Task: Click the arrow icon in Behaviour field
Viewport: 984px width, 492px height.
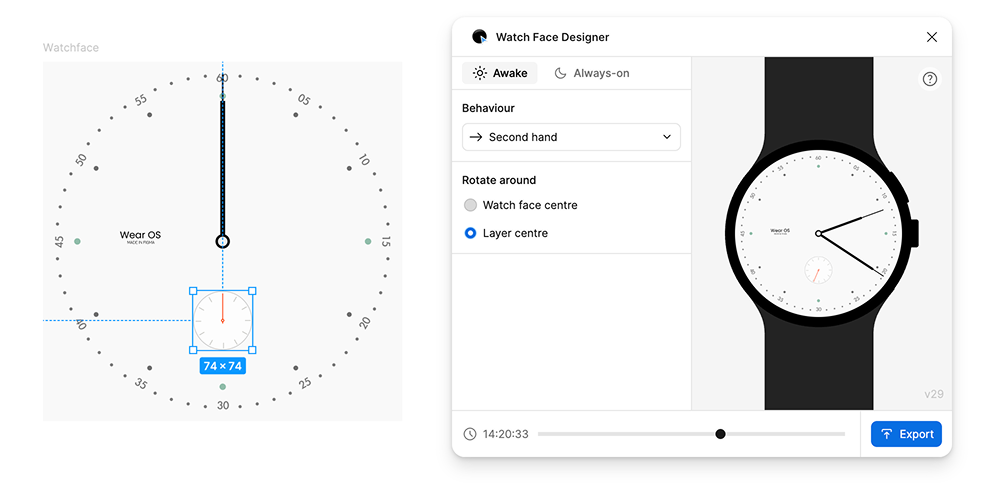Action: 476,137
